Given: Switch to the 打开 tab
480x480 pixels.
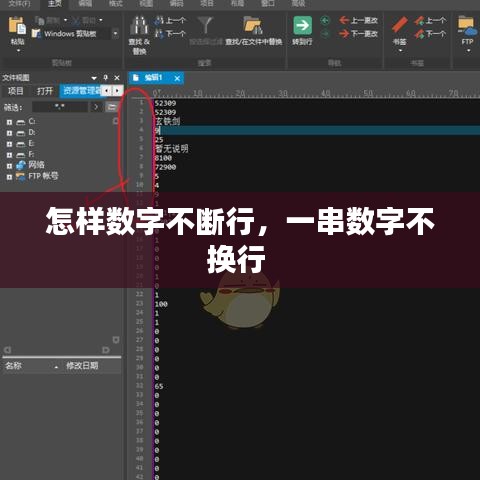Looking at the screenshot, I should [45, 91].
